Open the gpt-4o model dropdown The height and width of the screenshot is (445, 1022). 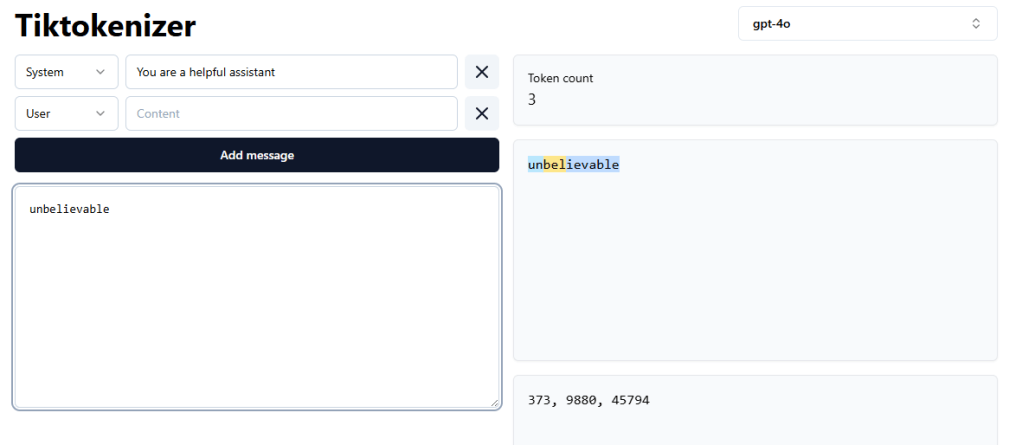[866, 24]
